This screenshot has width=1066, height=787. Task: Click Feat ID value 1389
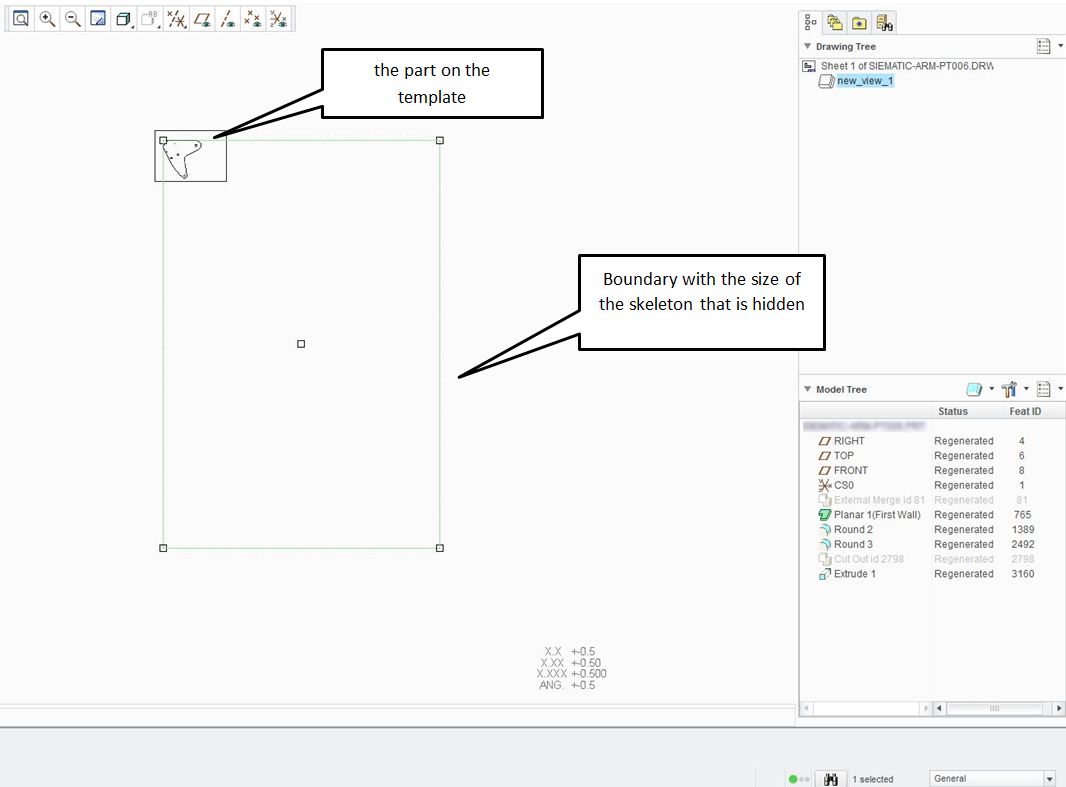click(1022, 529)
